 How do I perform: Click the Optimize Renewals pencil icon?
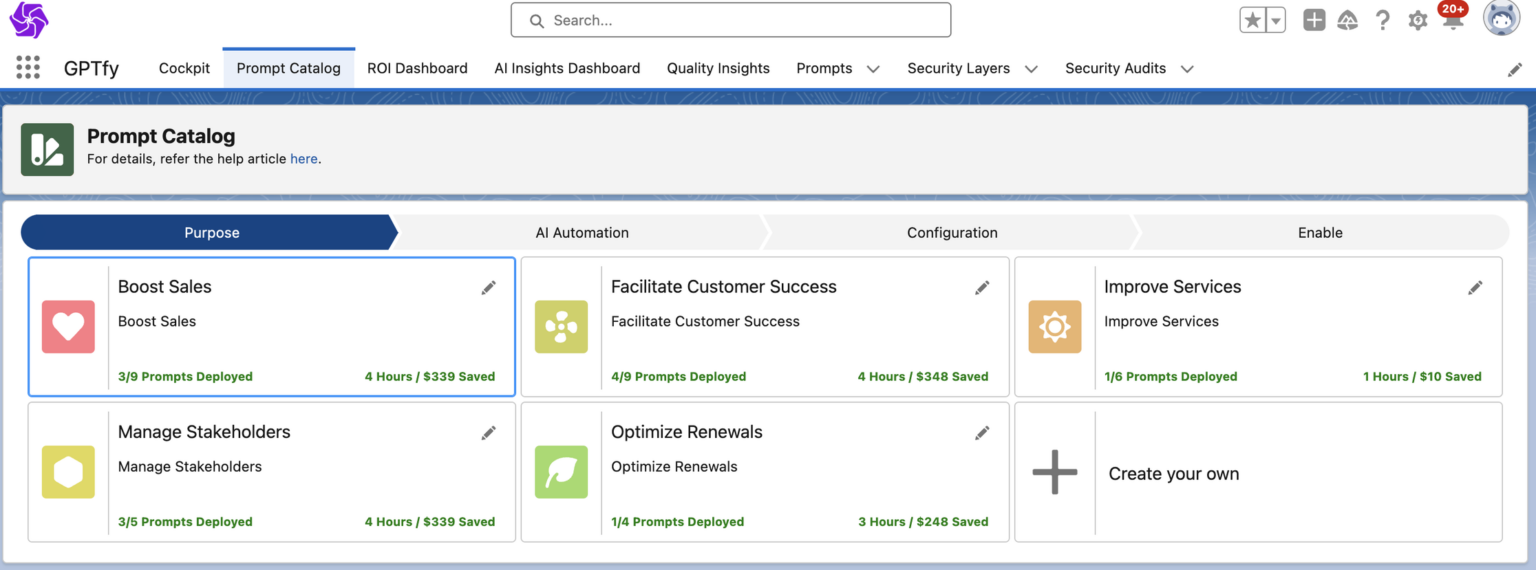982,433
